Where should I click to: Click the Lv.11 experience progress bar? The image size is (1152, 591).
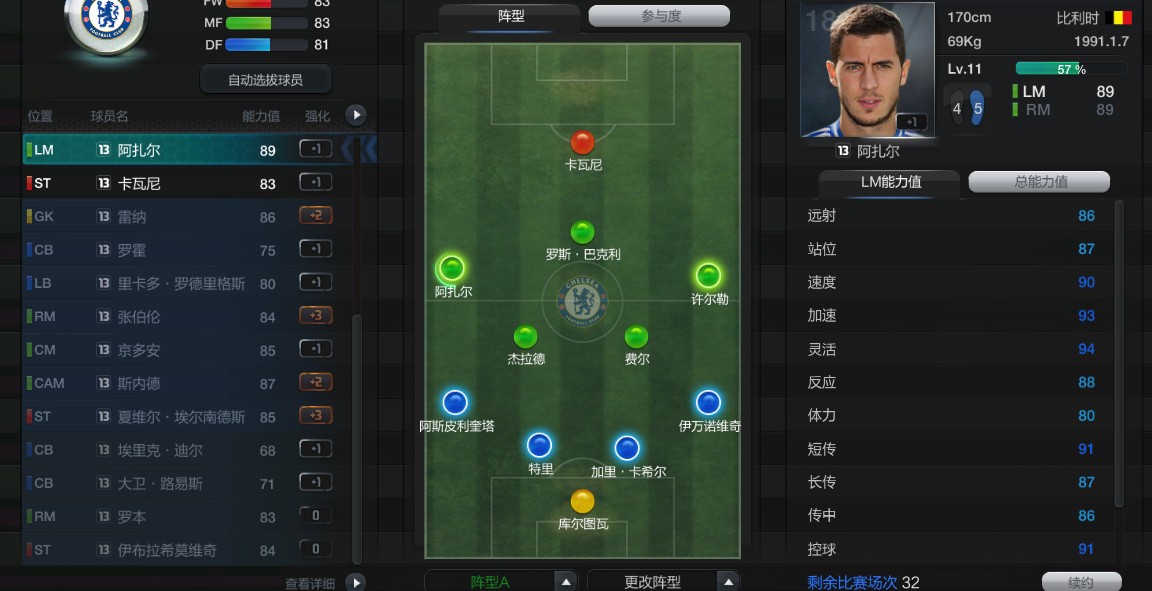point(1071,69)
